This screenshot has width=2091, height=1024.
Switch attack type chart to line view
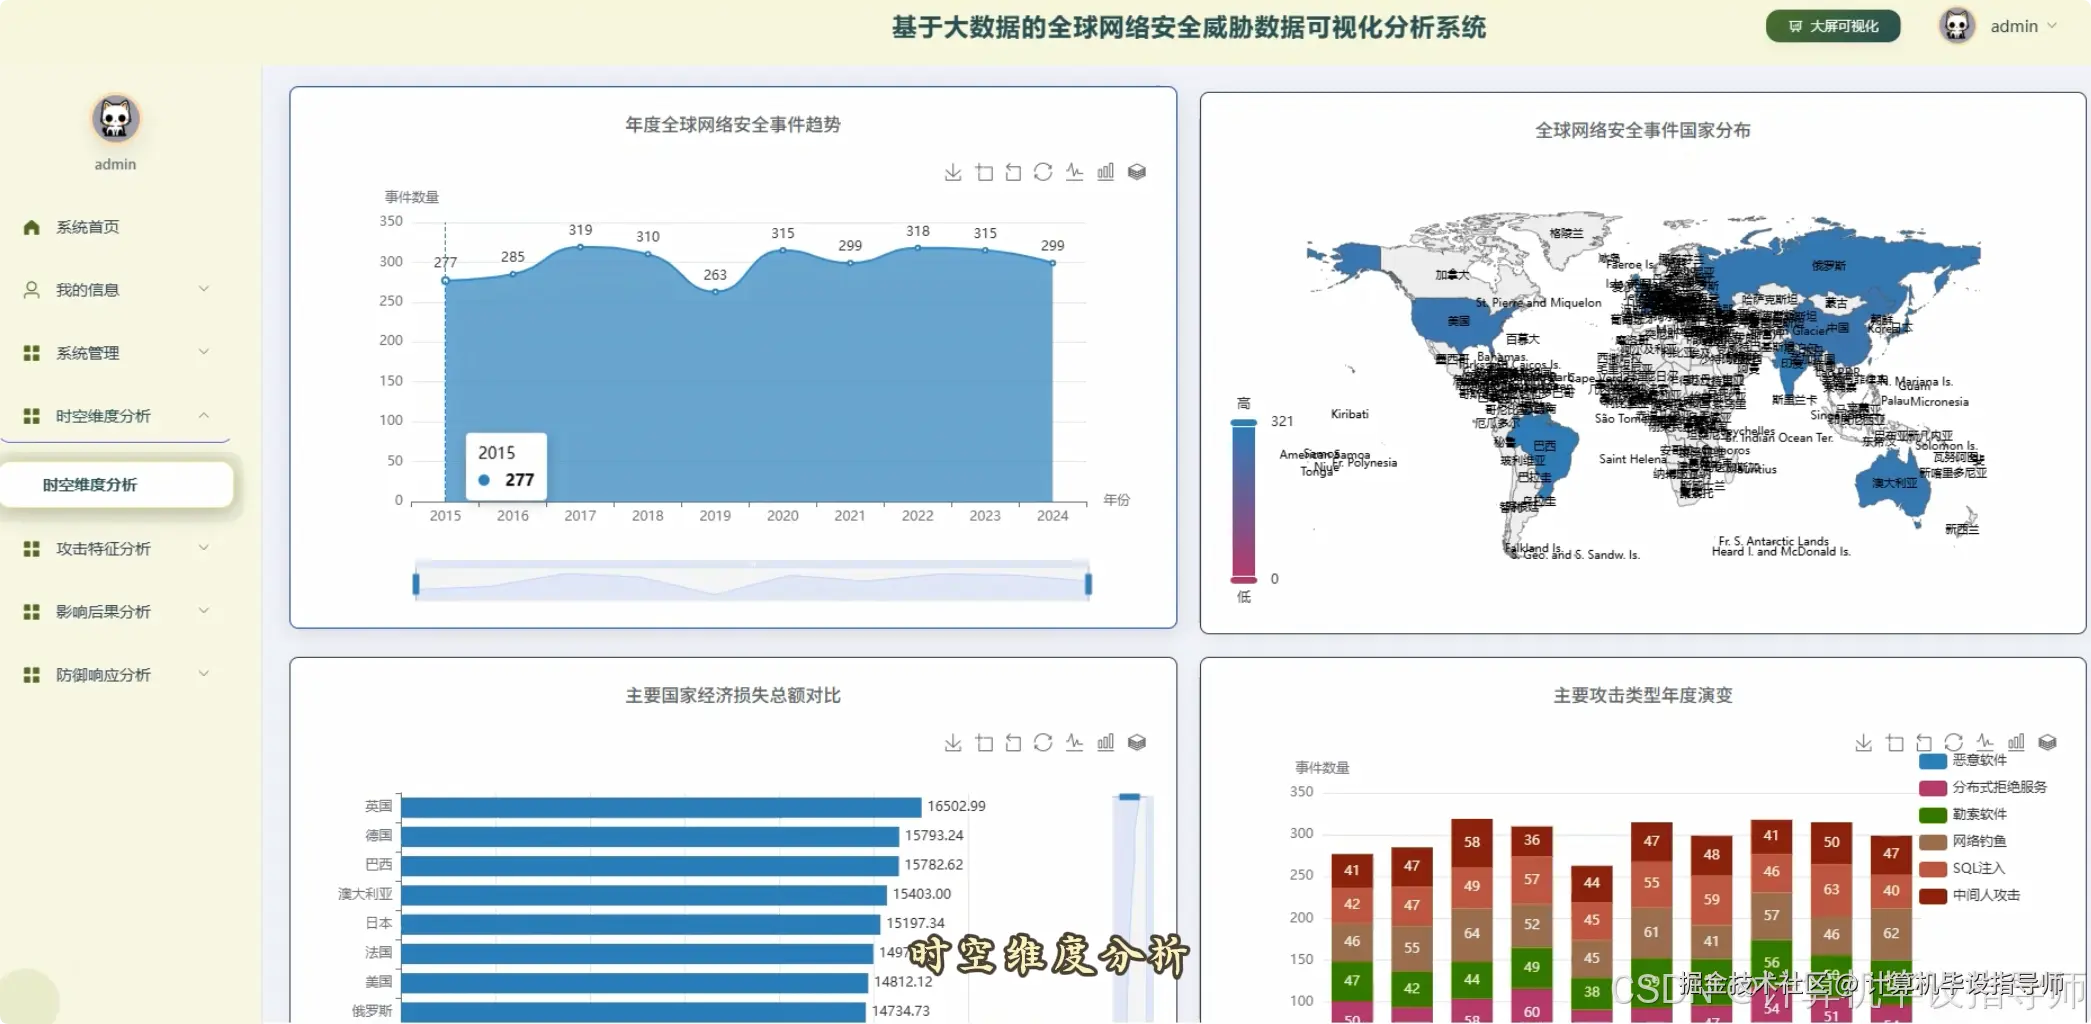click(1985, 742)
